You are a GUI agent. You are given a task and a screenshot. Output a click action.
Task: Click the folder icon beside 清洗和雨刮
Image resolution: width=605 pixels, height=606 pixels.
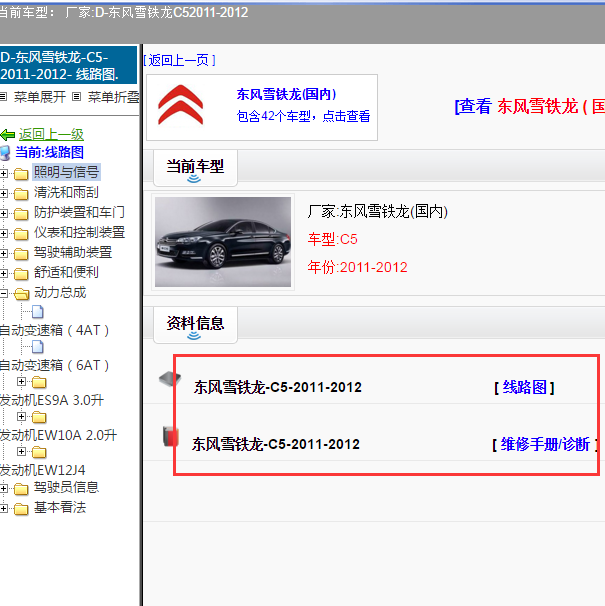[21, 193]
